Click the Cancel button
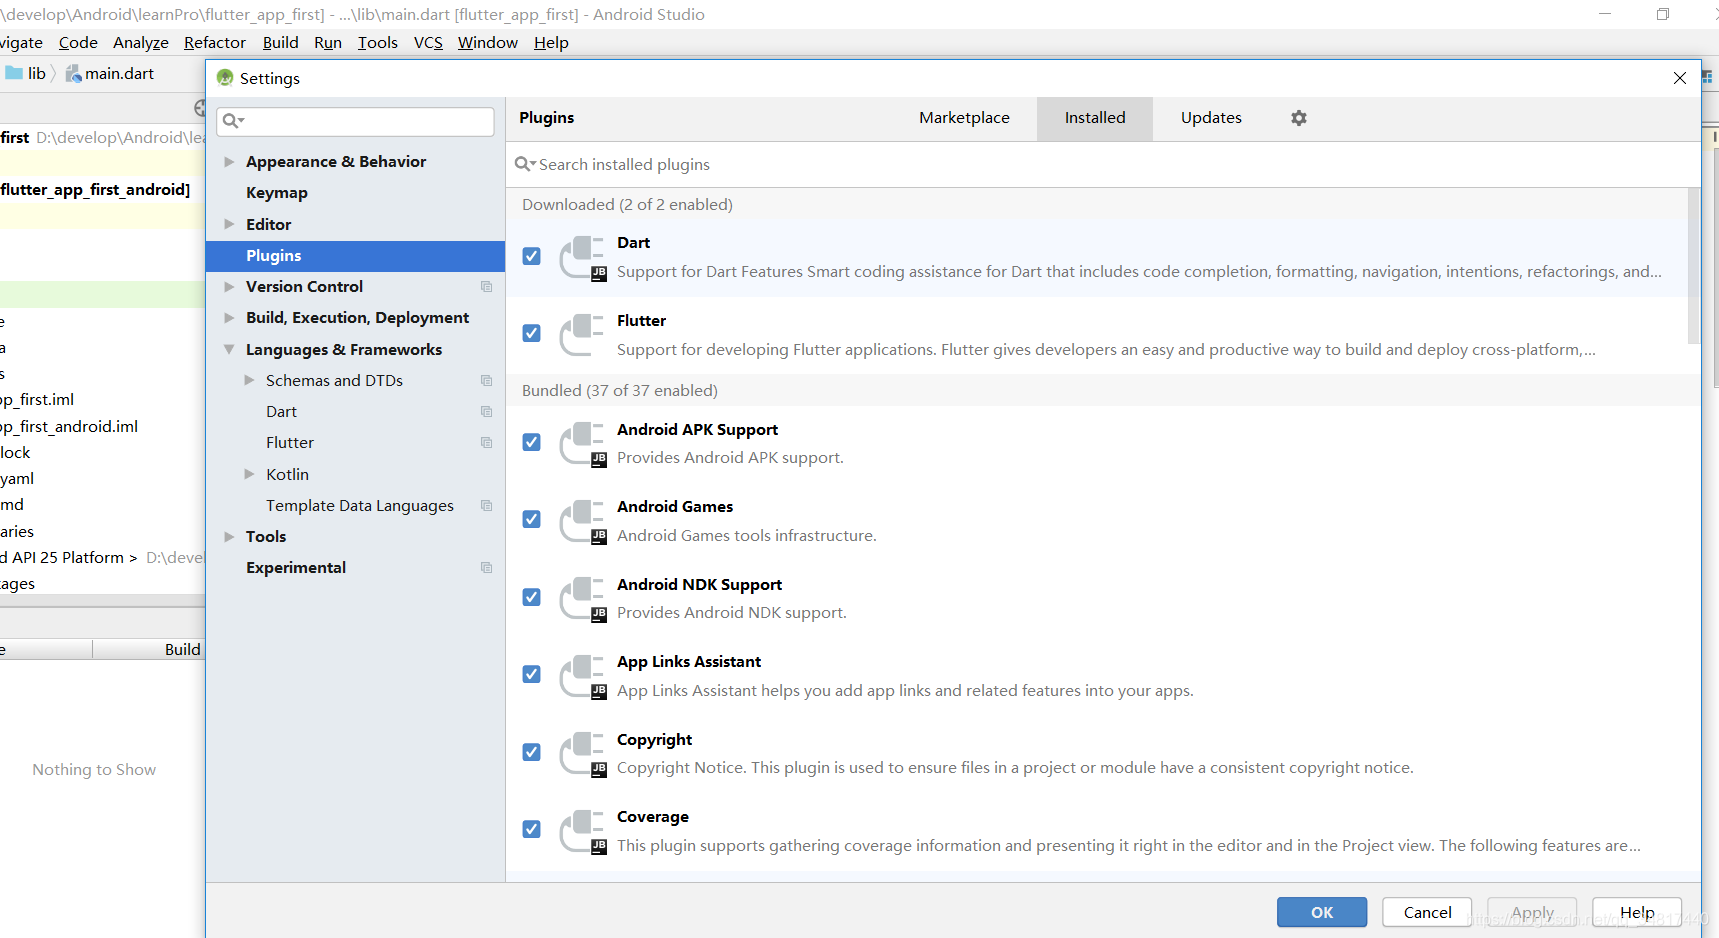The height and width of the screenshot is (938, 1719). 1427,912
